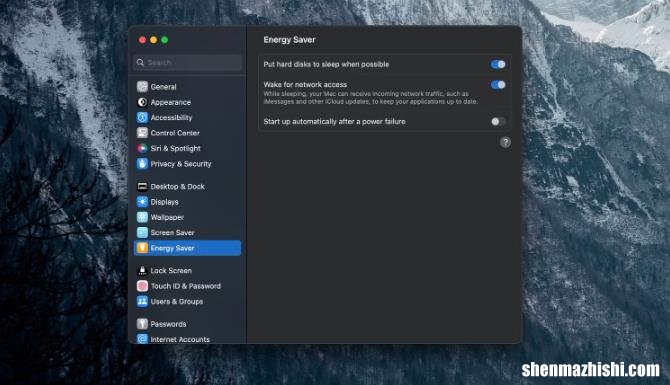This screenshot has height=385, width=670.
Task: Click the Energy Saver pane title
Action: pyautogui.click(x=289, y=40)
